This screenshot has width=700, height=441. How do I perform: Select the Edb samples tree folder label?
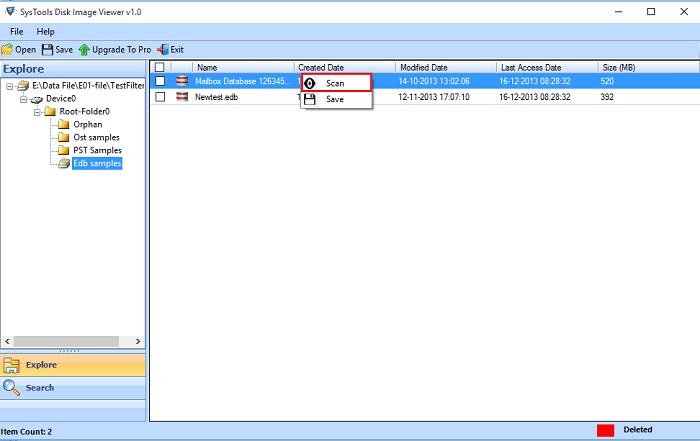tap(97, 163)
